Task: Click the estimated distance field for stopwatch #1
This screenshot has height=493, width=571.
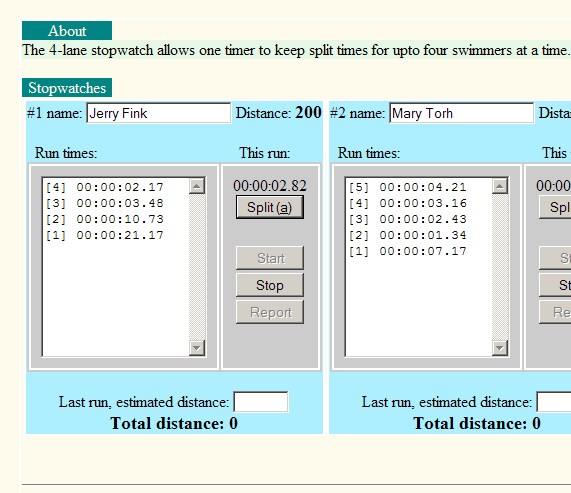Action: coord(261,402)
